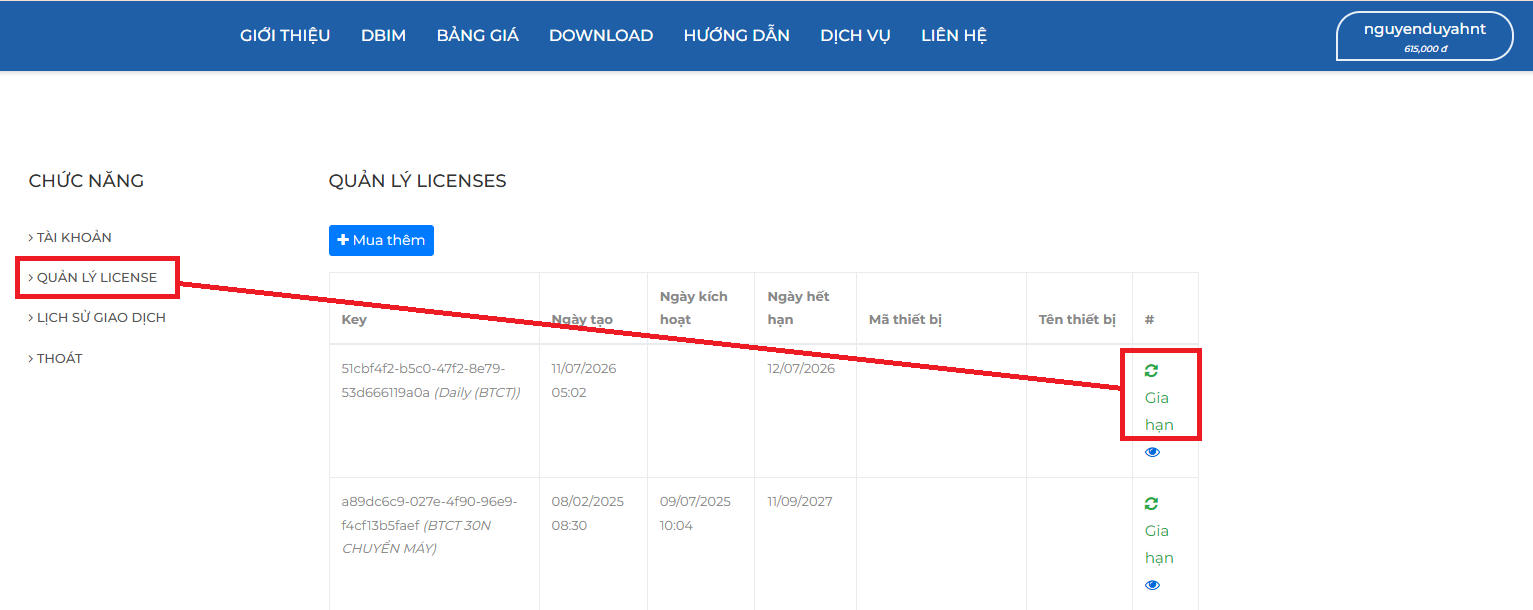Click the activation date 09/07/2025 10:04
This screenshot has height=610, width=1533.
click(x=695, y=513)
